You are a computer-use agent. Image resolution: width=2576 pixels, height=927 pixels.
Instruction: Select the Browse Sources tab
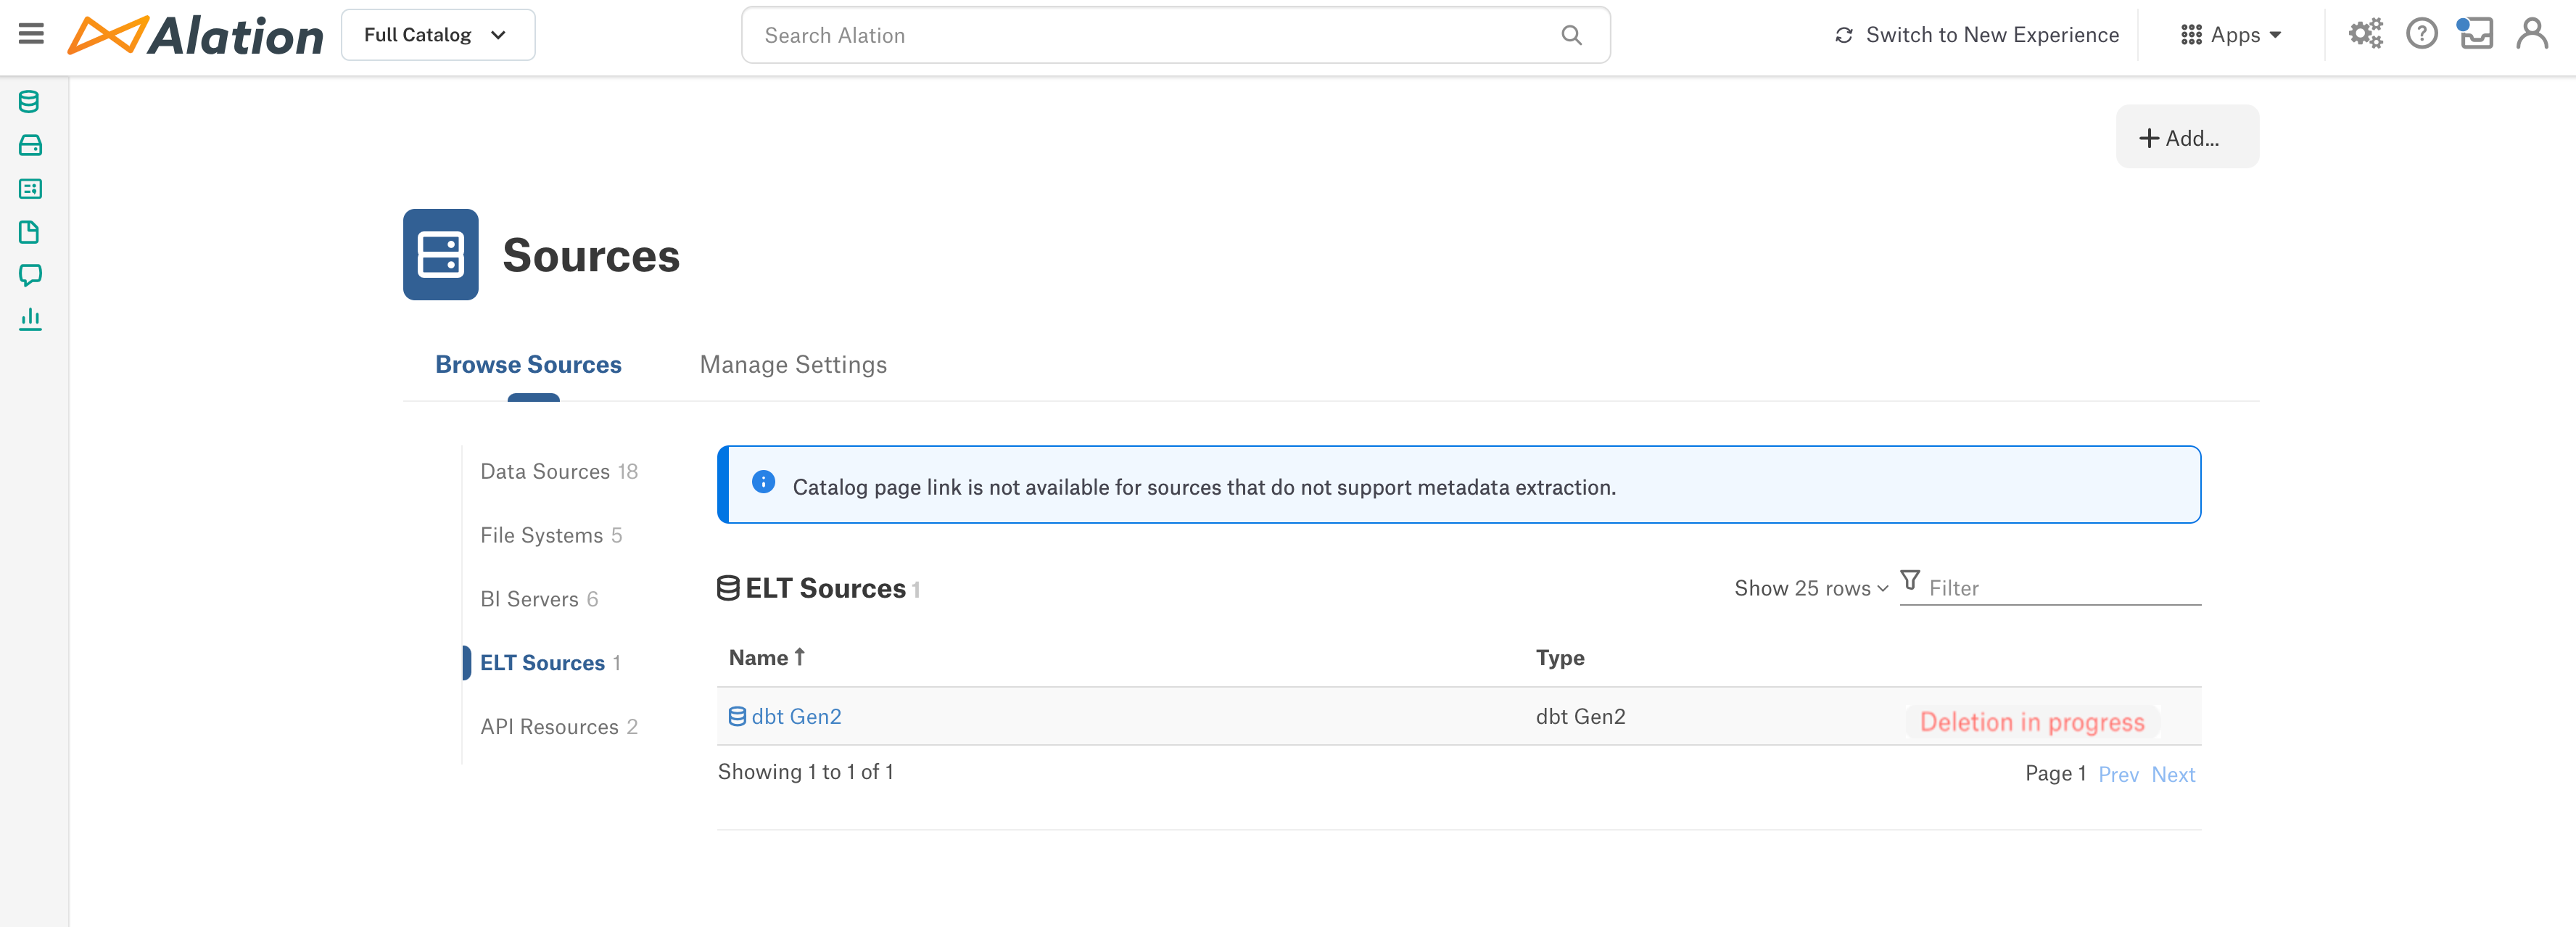[x=528, y=364]
